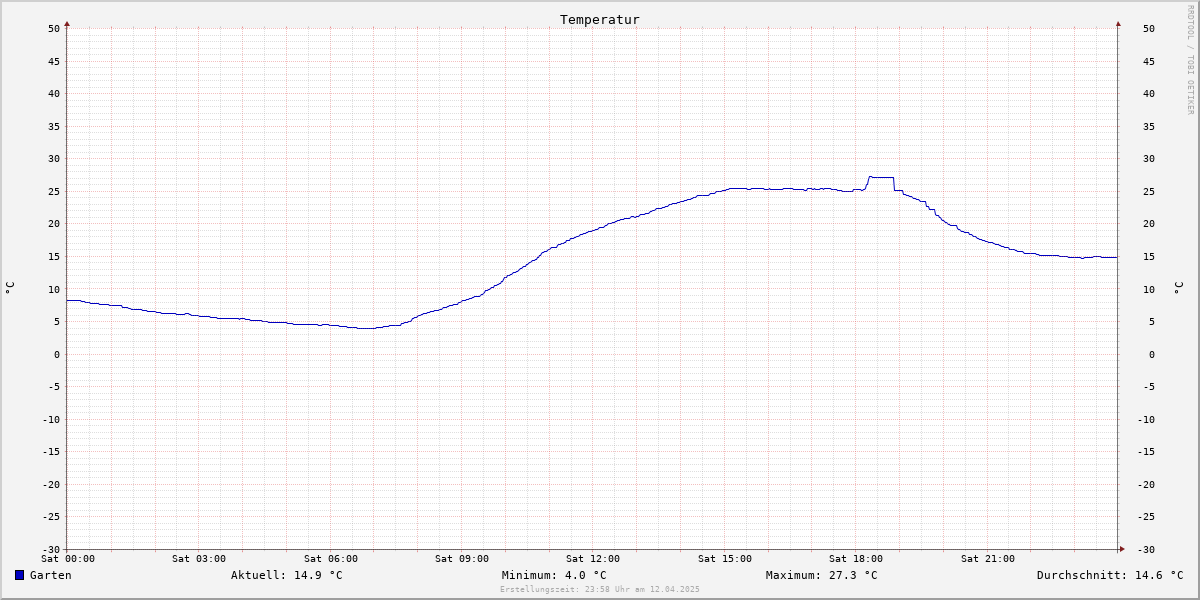
Task: Click the 35 label on right y-axis
Action: click(x=1149, y=126)
